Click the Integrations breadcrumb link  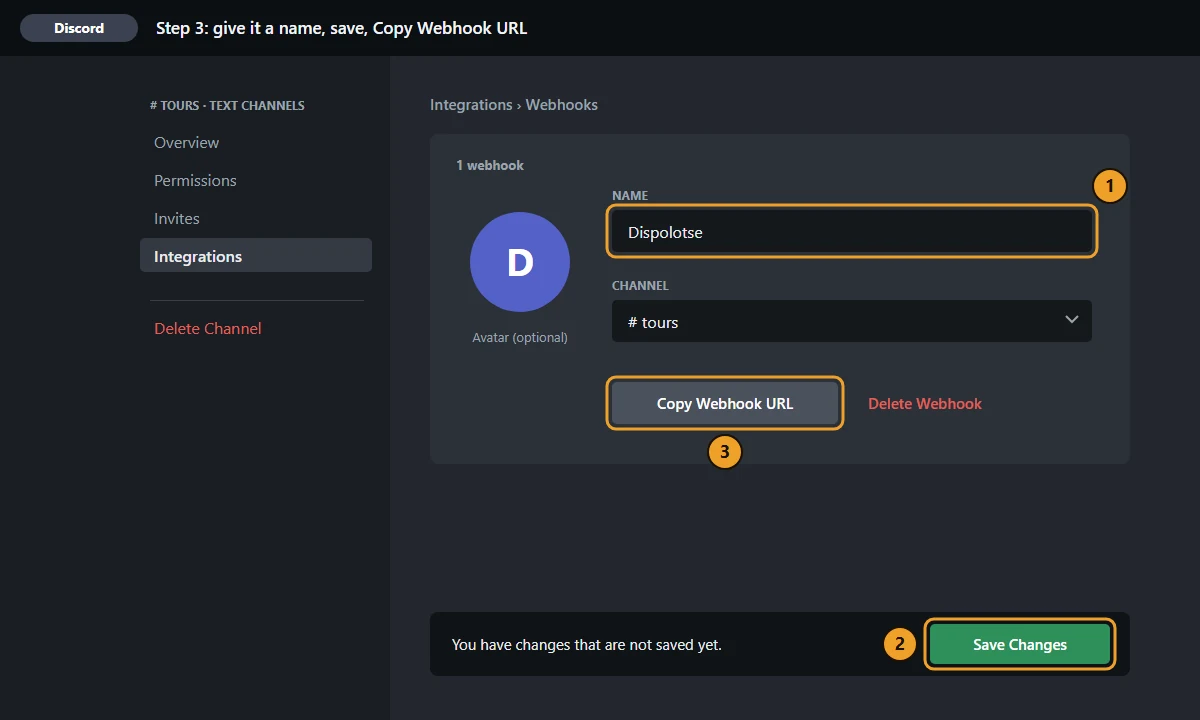(471, 105)
